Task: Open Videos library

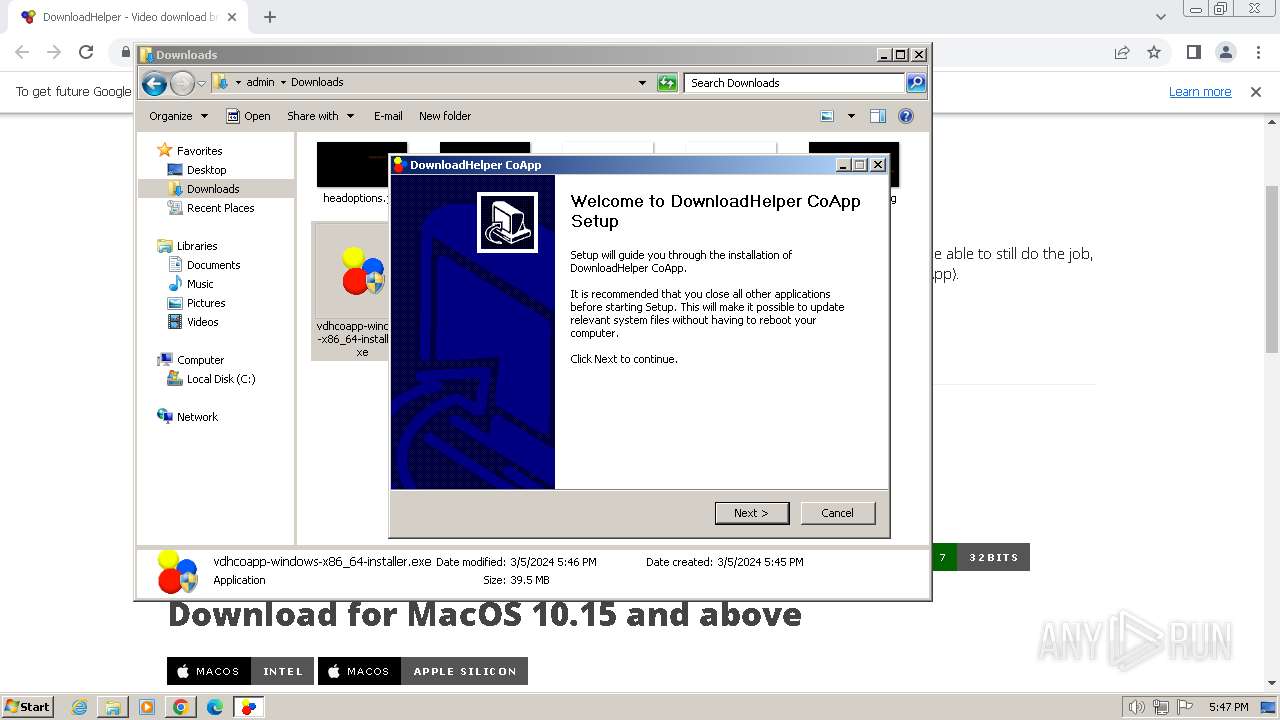Action: (x=202, y=322)
